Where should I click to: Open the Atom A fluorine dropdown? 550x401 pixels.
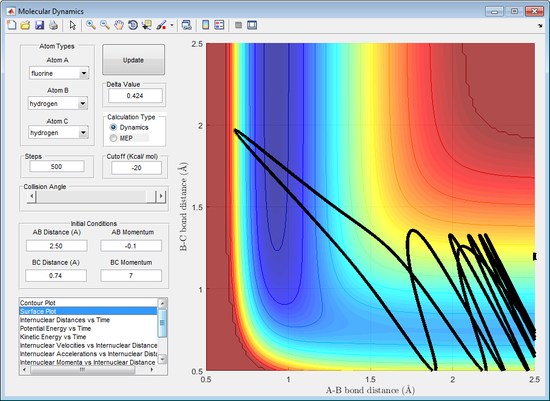(x=59, y=73)
